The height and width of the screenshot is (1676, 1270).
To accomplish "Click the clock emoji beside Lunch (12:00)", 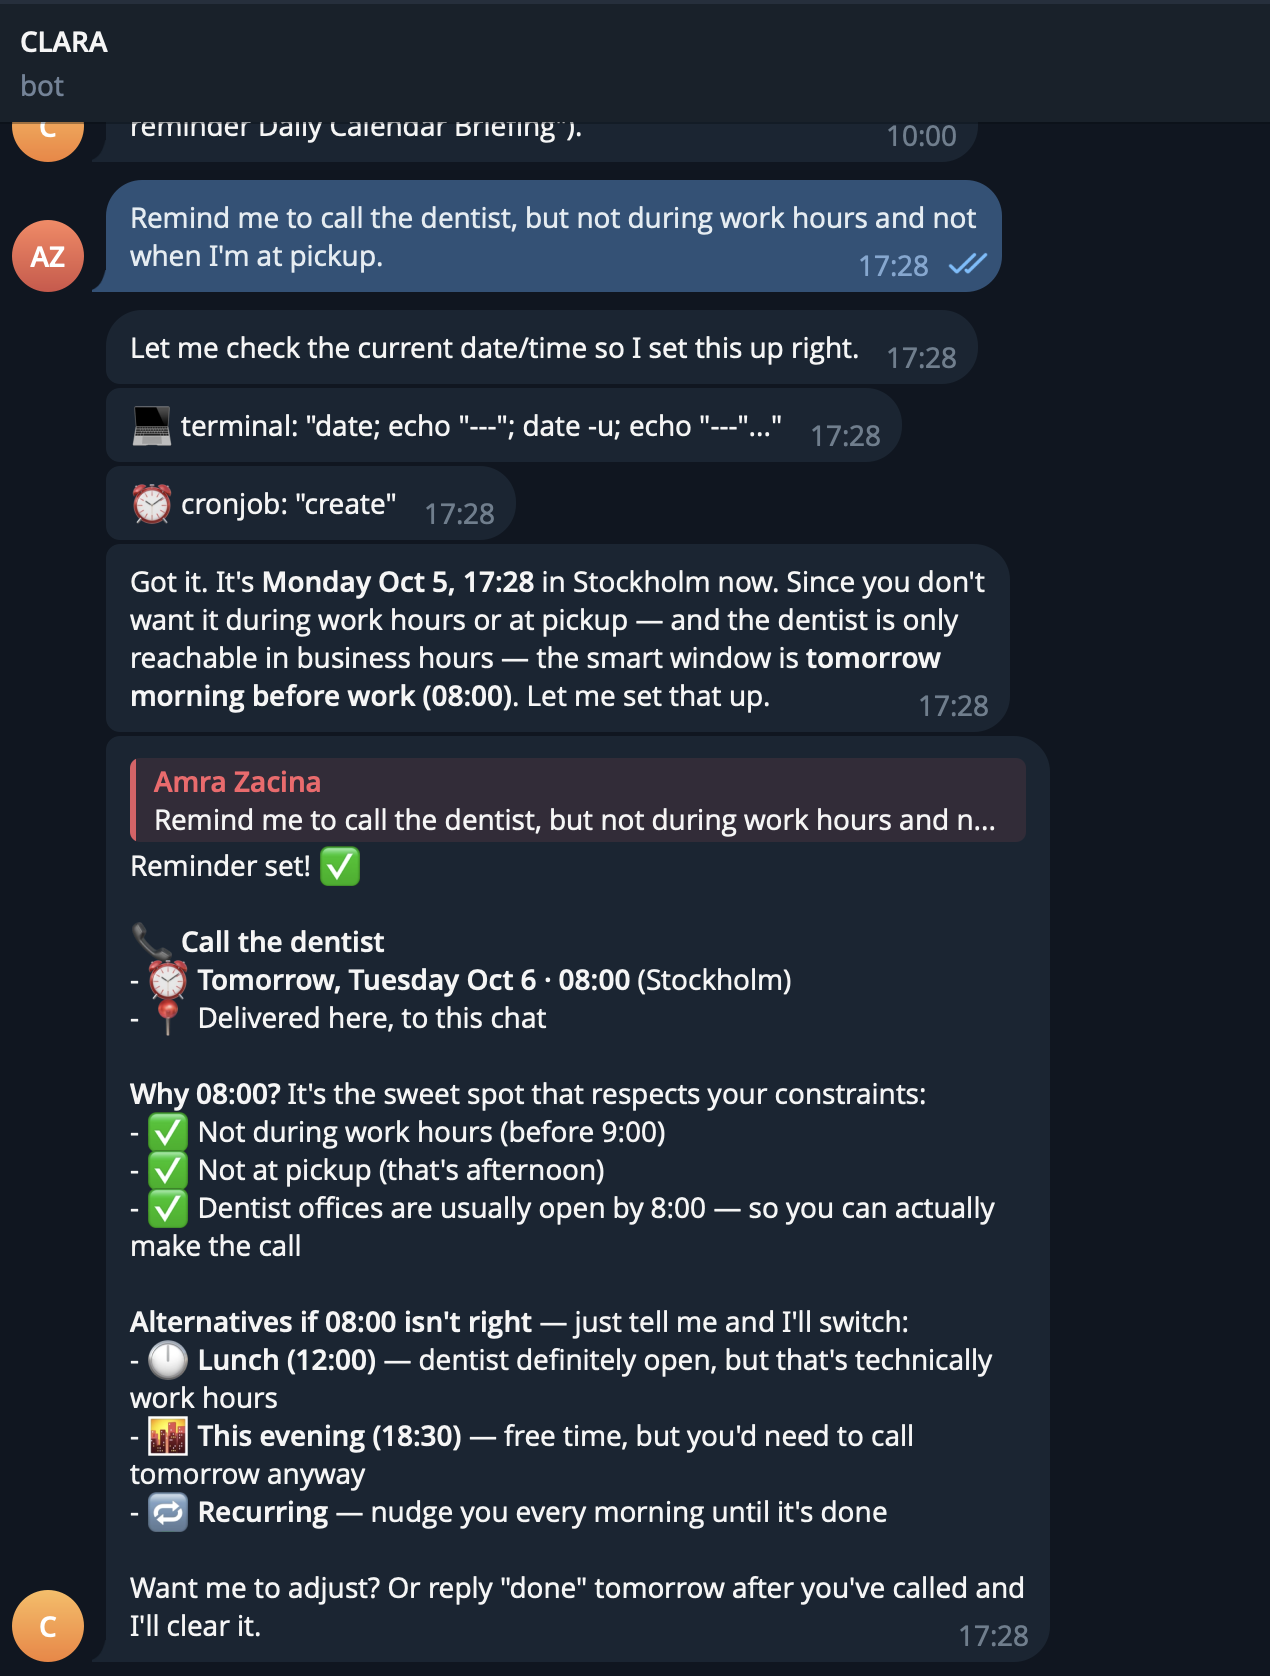I will coord(168,1360).
